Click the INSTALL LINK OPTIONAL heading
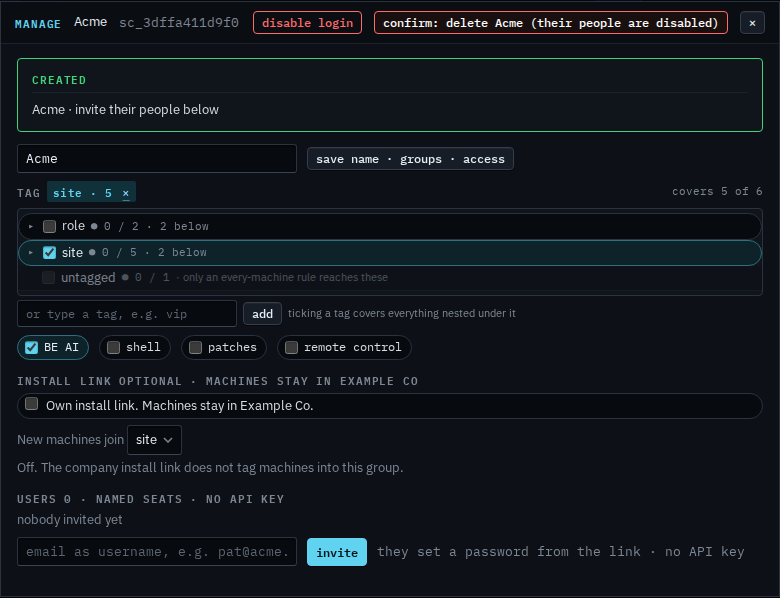This screenshot has height=598, width=780. tap(217, 381)
